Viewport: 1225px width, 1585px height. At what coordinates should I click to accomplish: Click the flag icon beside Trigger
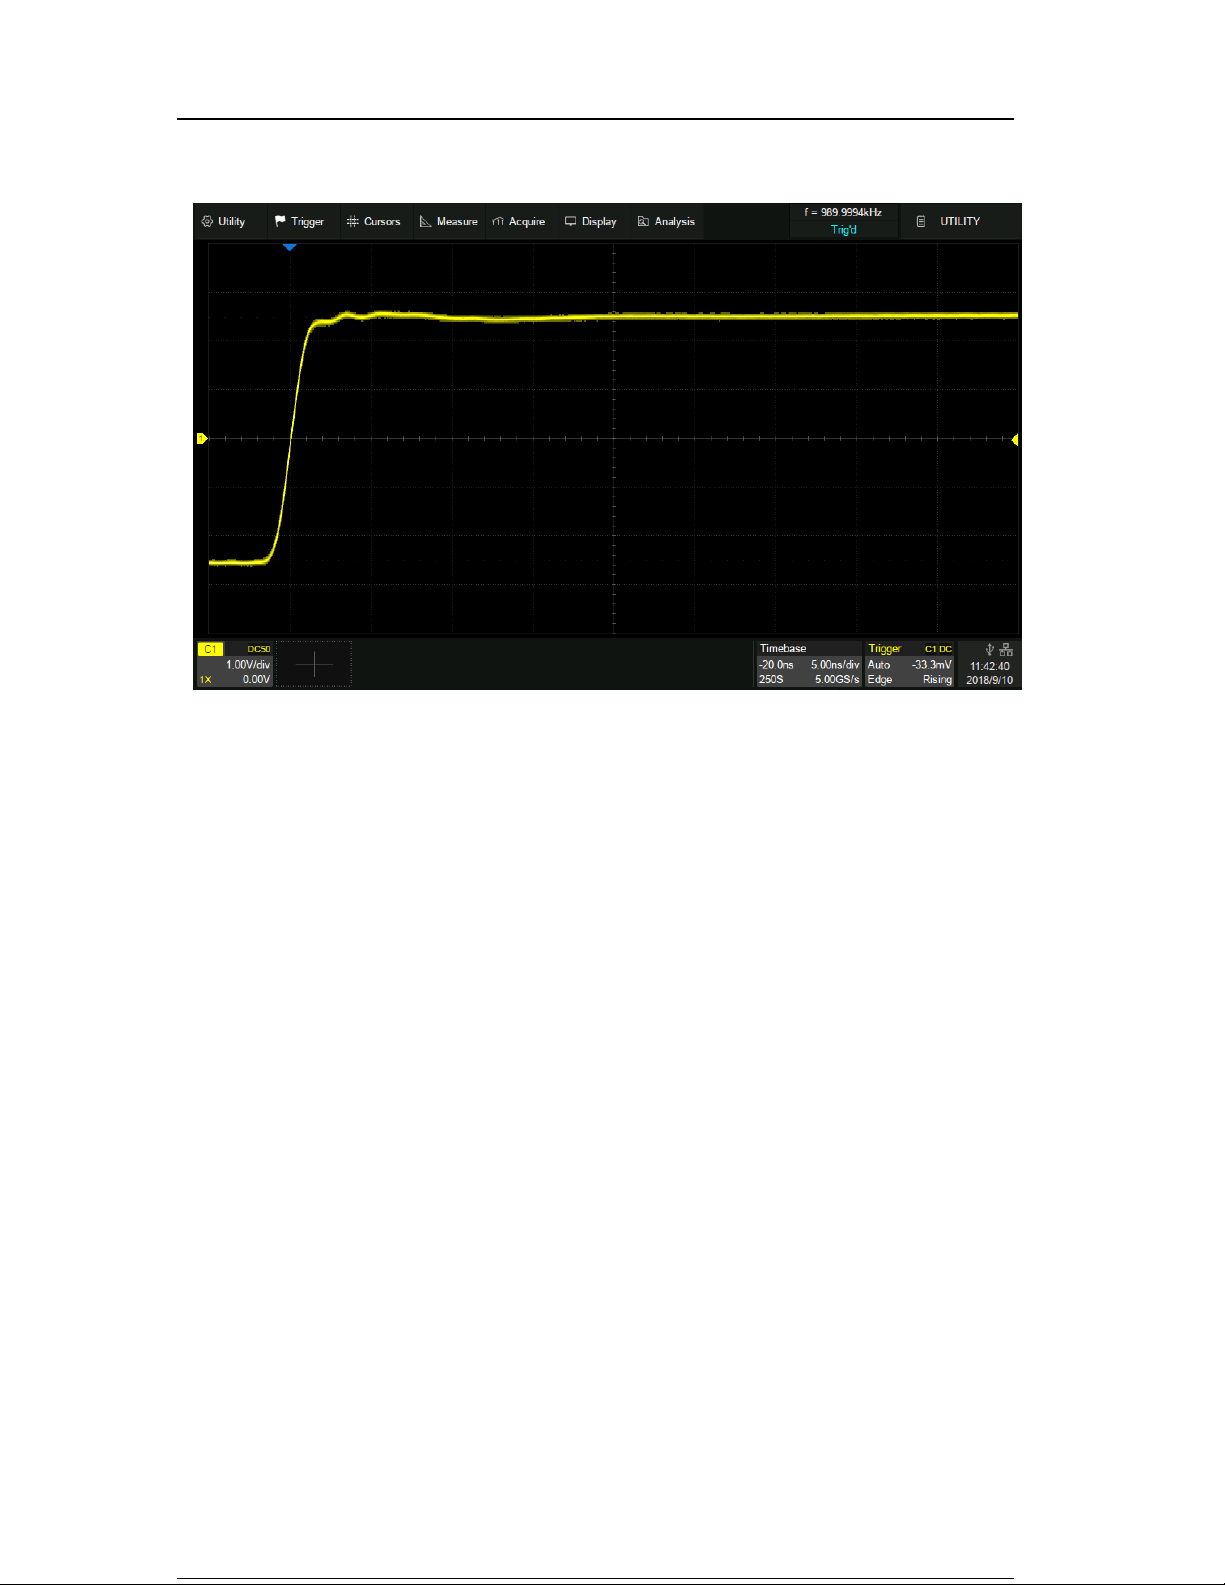tap(280, 221)
